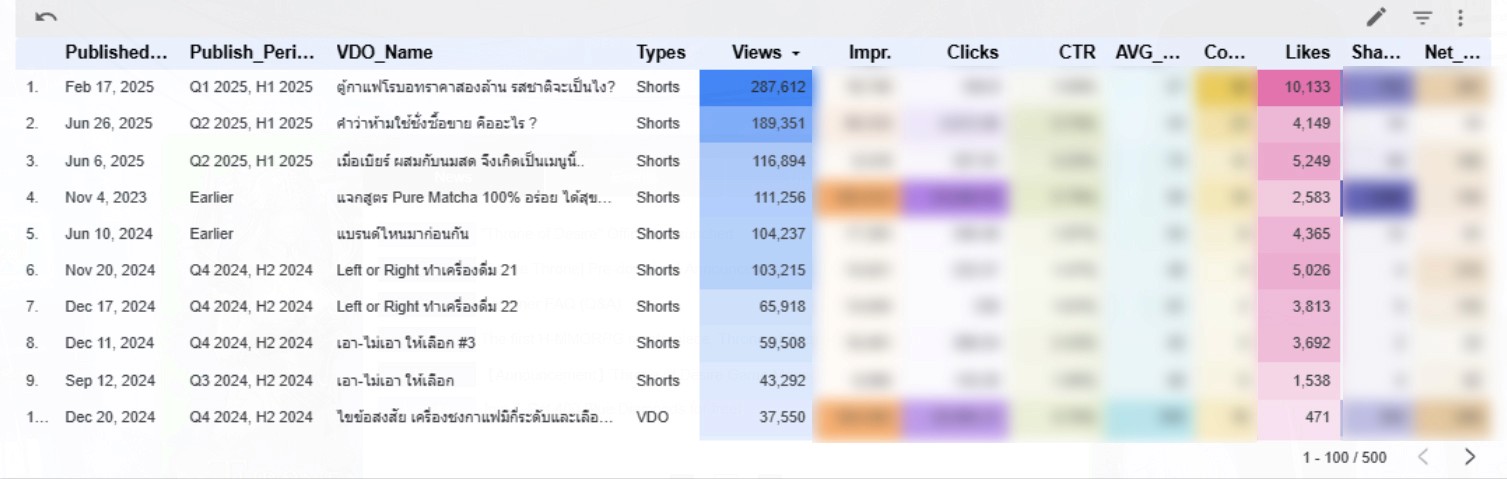The height and width of the screenshot is (479, 1507).
Task: Open the three-dot more options menu
Action: pyautogui.click(x=1460, y=17)
